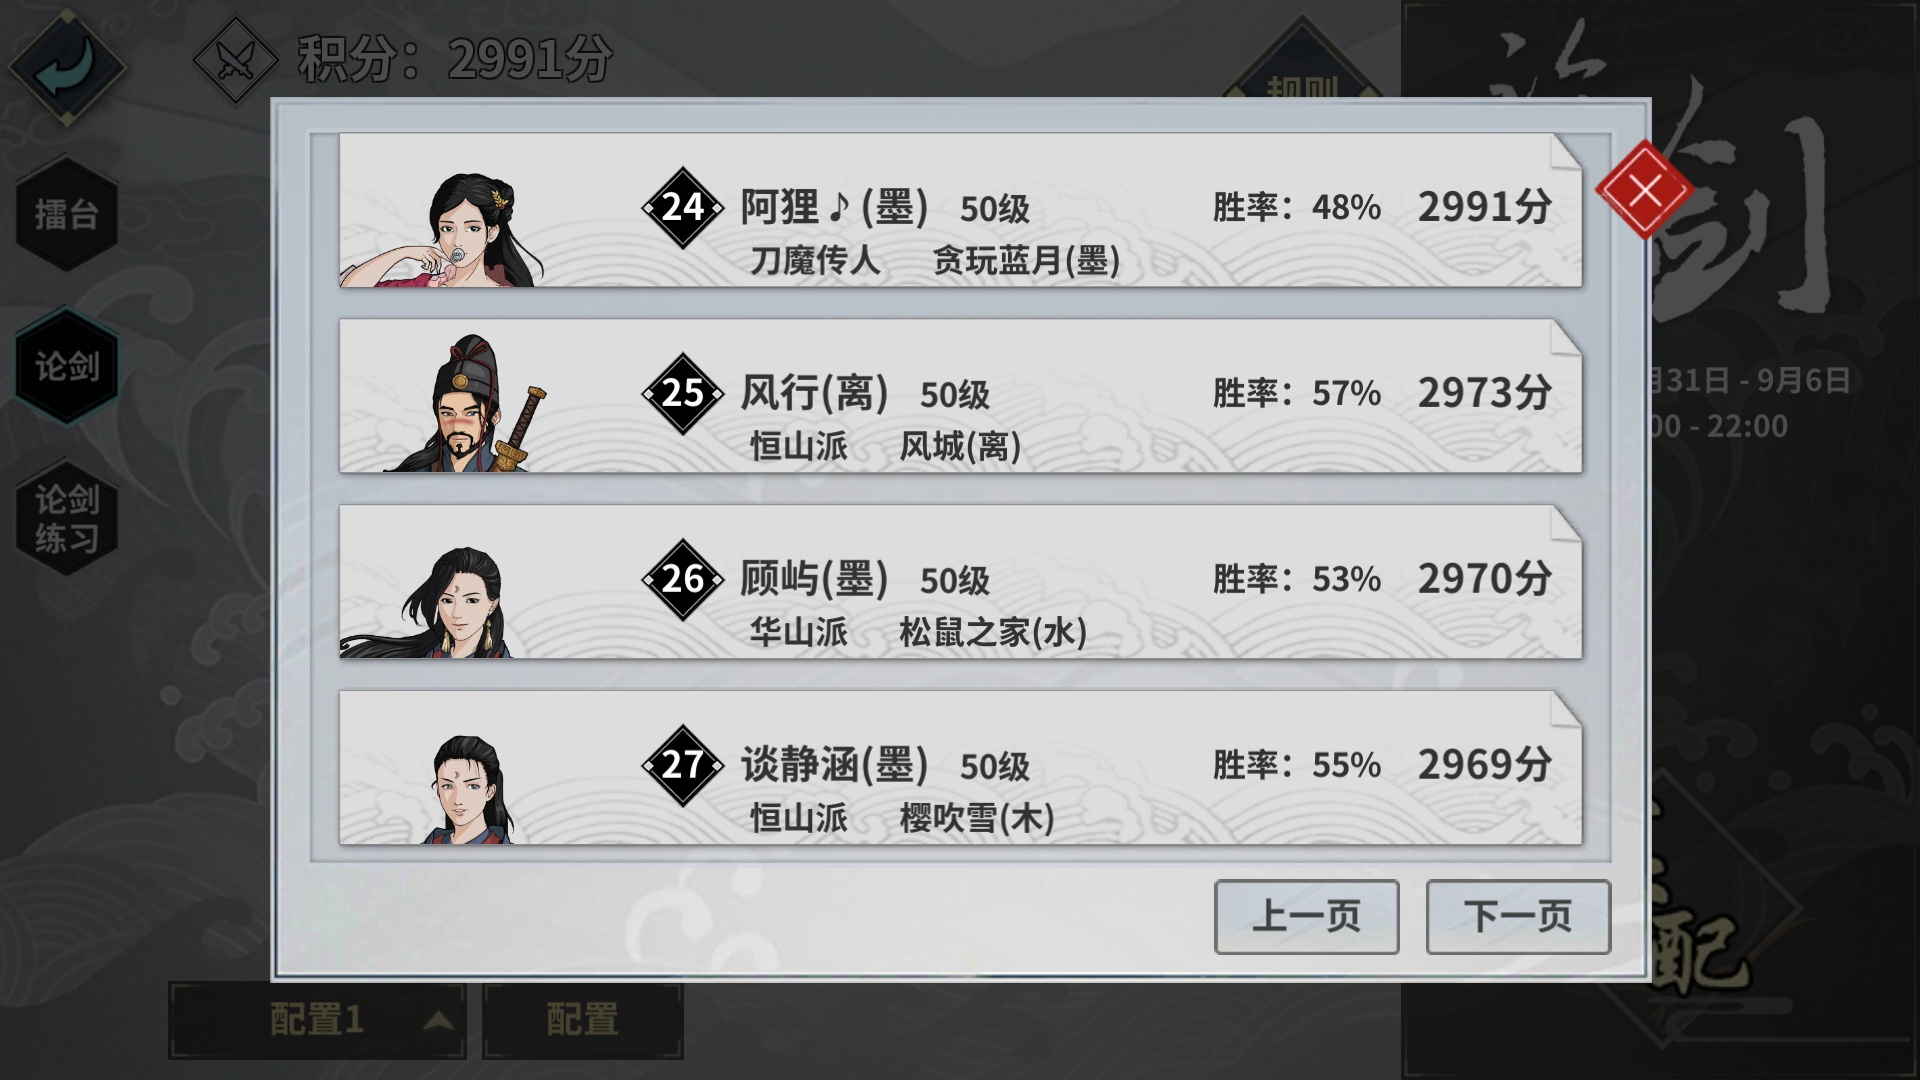The height and width of the screenshot is (1080, 1920).
Task: Click the rank 27 diamond badge
Action: 683,766
